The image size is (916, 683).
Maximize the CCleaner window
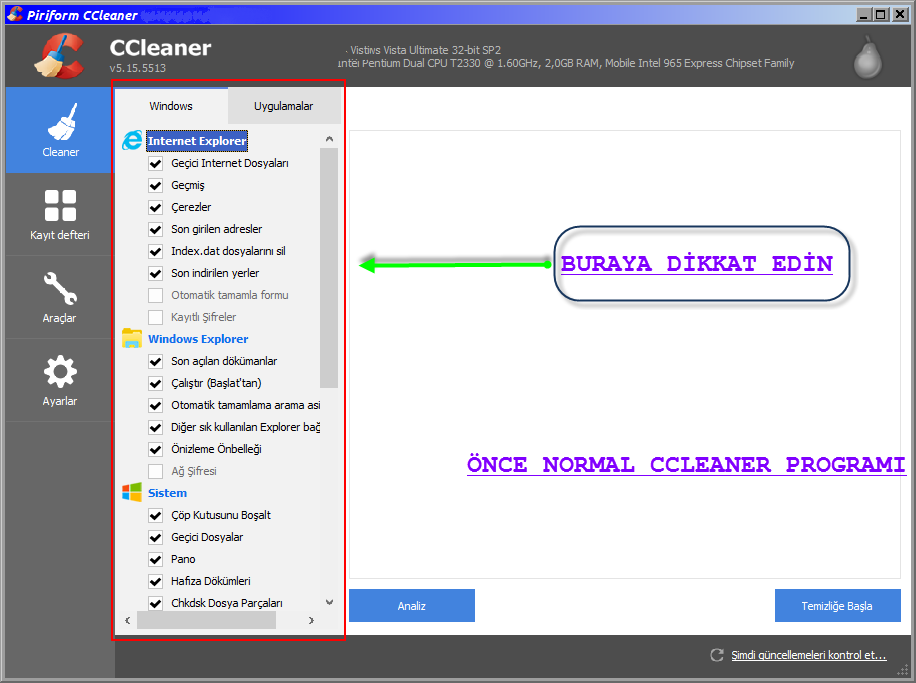point(881,15)
